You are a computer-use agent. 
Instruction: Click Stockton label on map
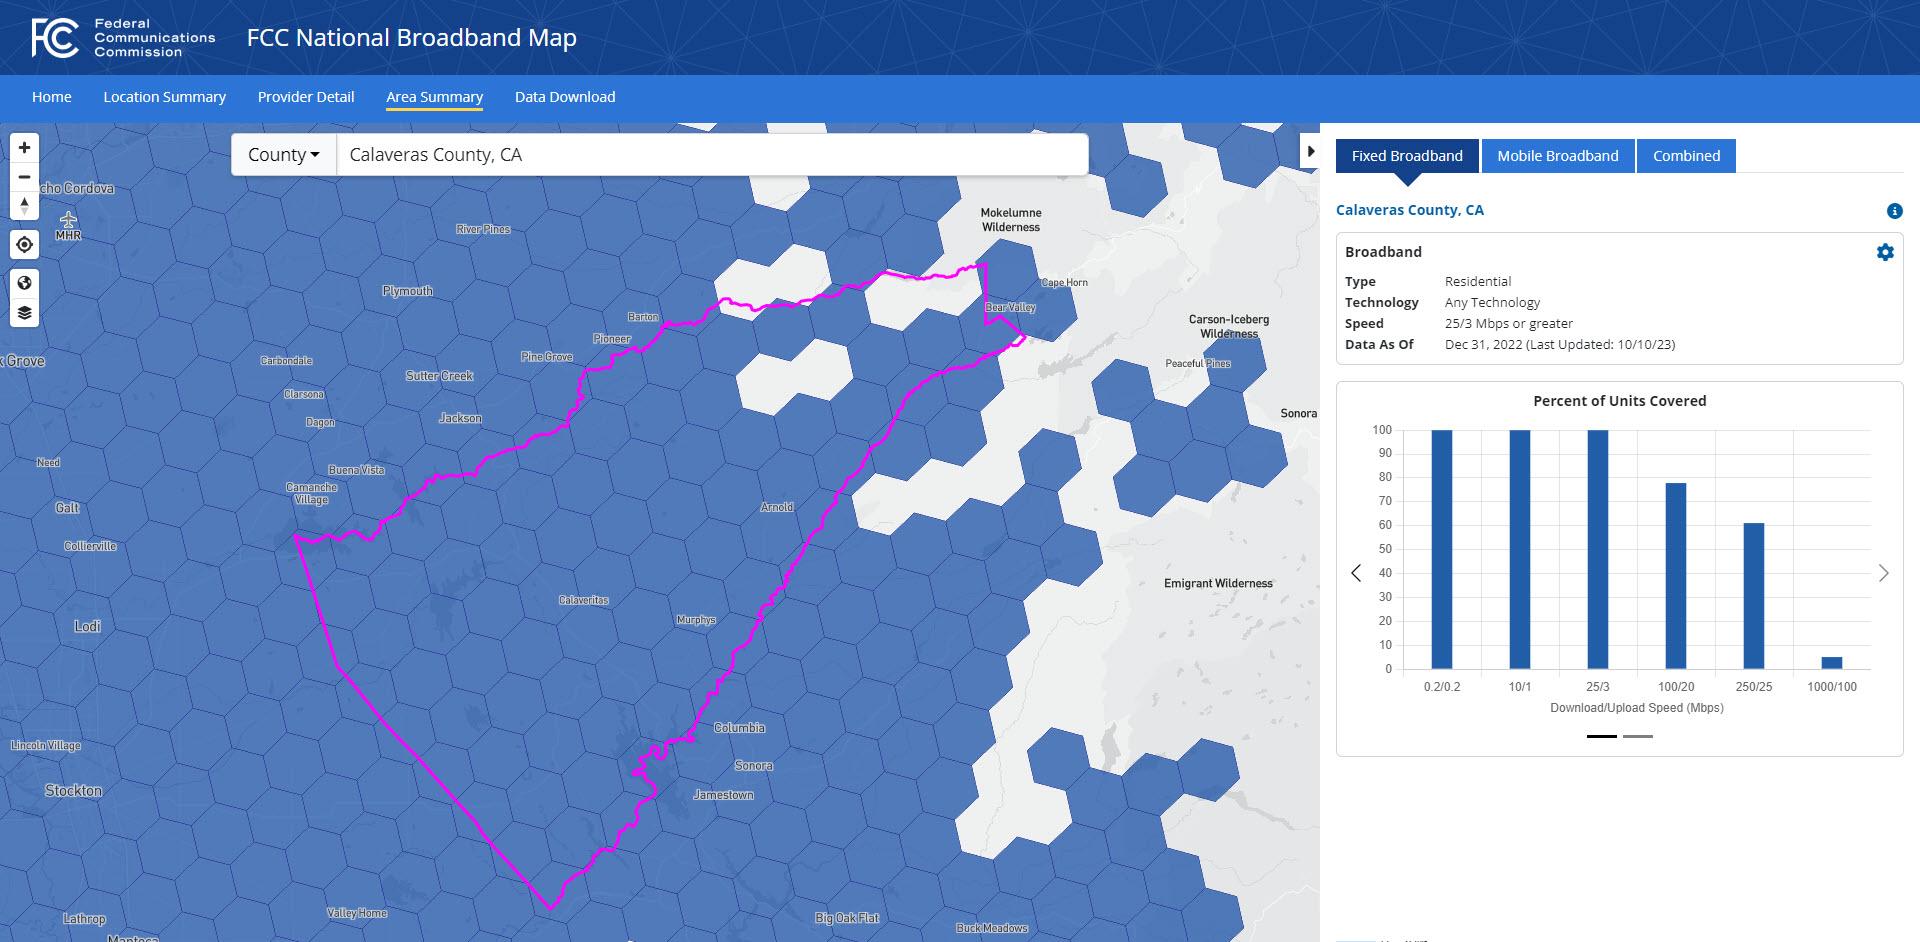73,791
